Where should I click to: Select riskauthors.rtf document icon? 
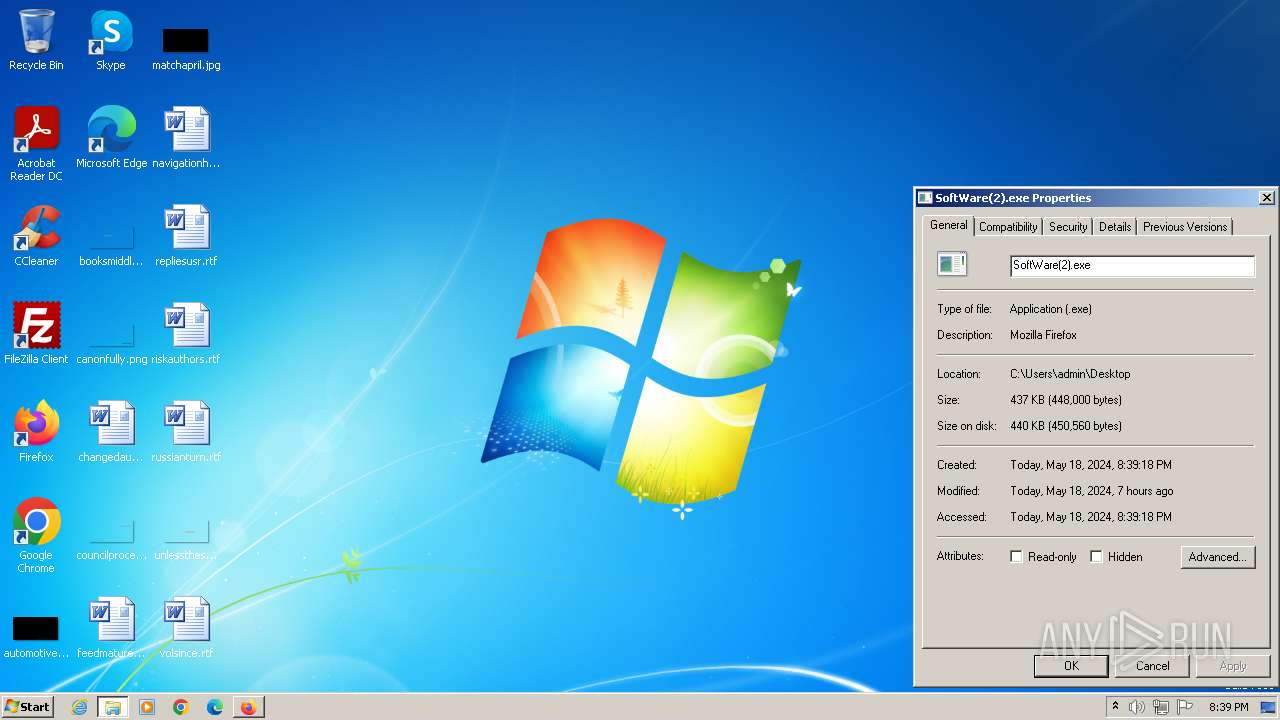coord(186,334)
